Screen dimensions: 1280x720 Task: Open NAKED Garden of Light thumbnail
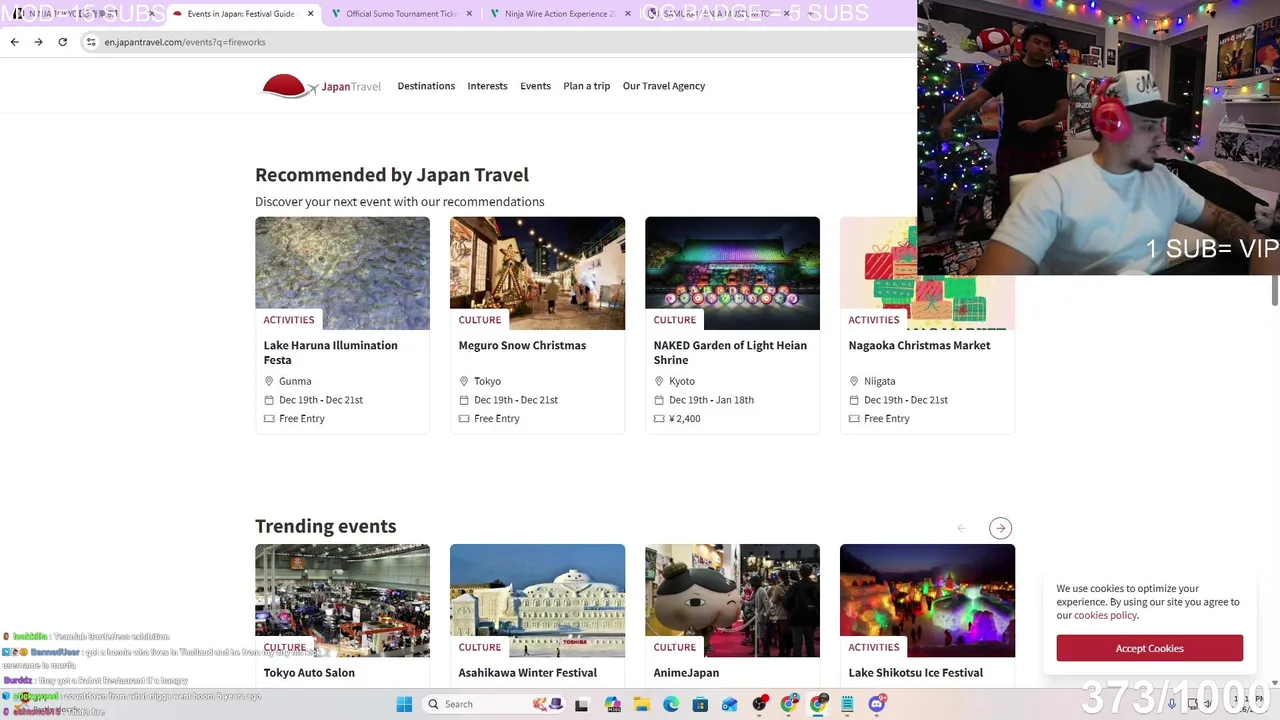click(x=732, y=273)
